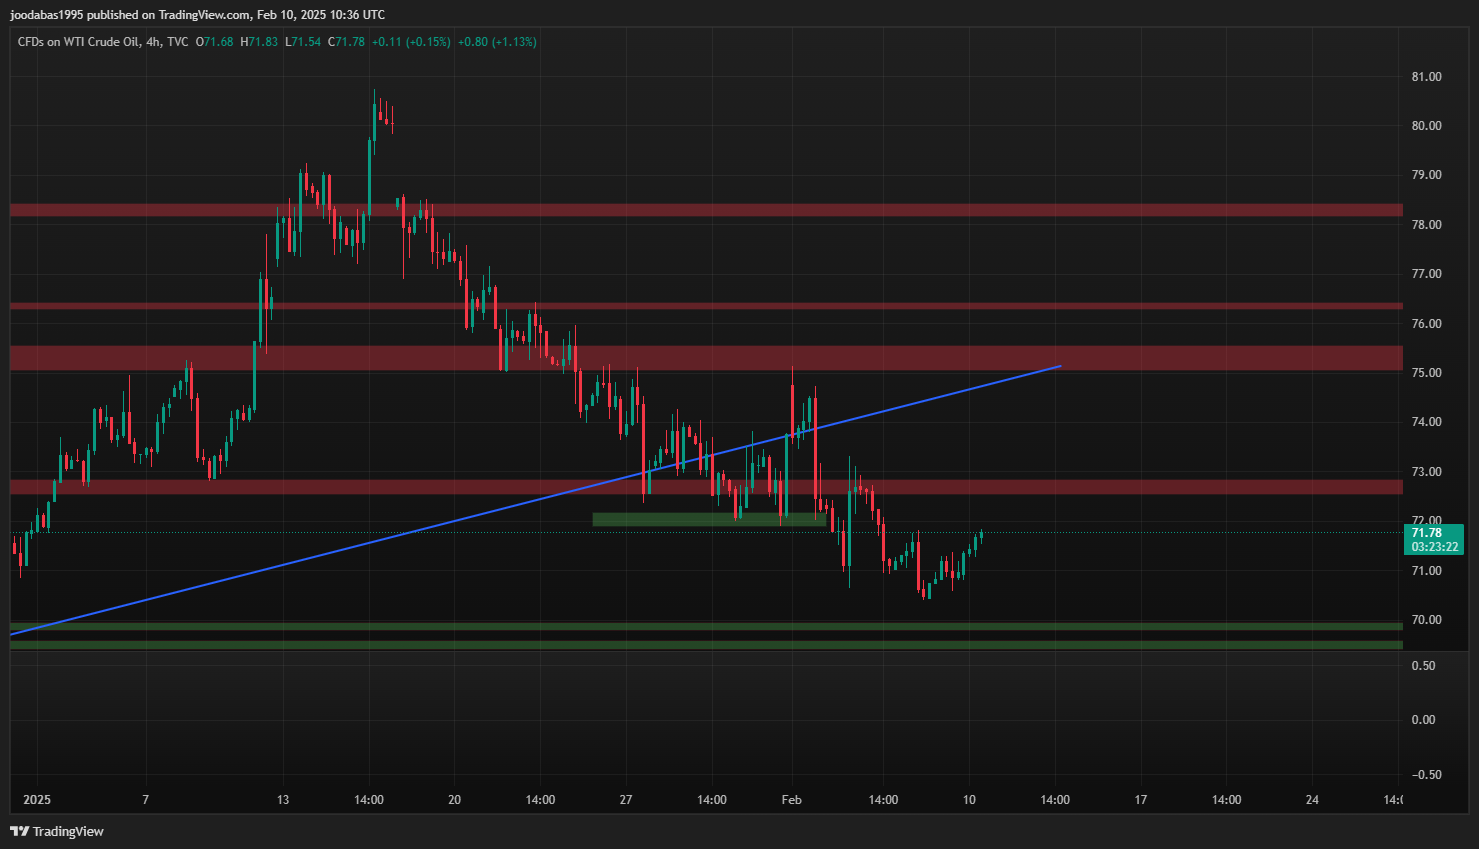This screenshot has width=1479, height=849.
Task: Click the −0.50 lower pane axis label
Action: point(1426,775)
